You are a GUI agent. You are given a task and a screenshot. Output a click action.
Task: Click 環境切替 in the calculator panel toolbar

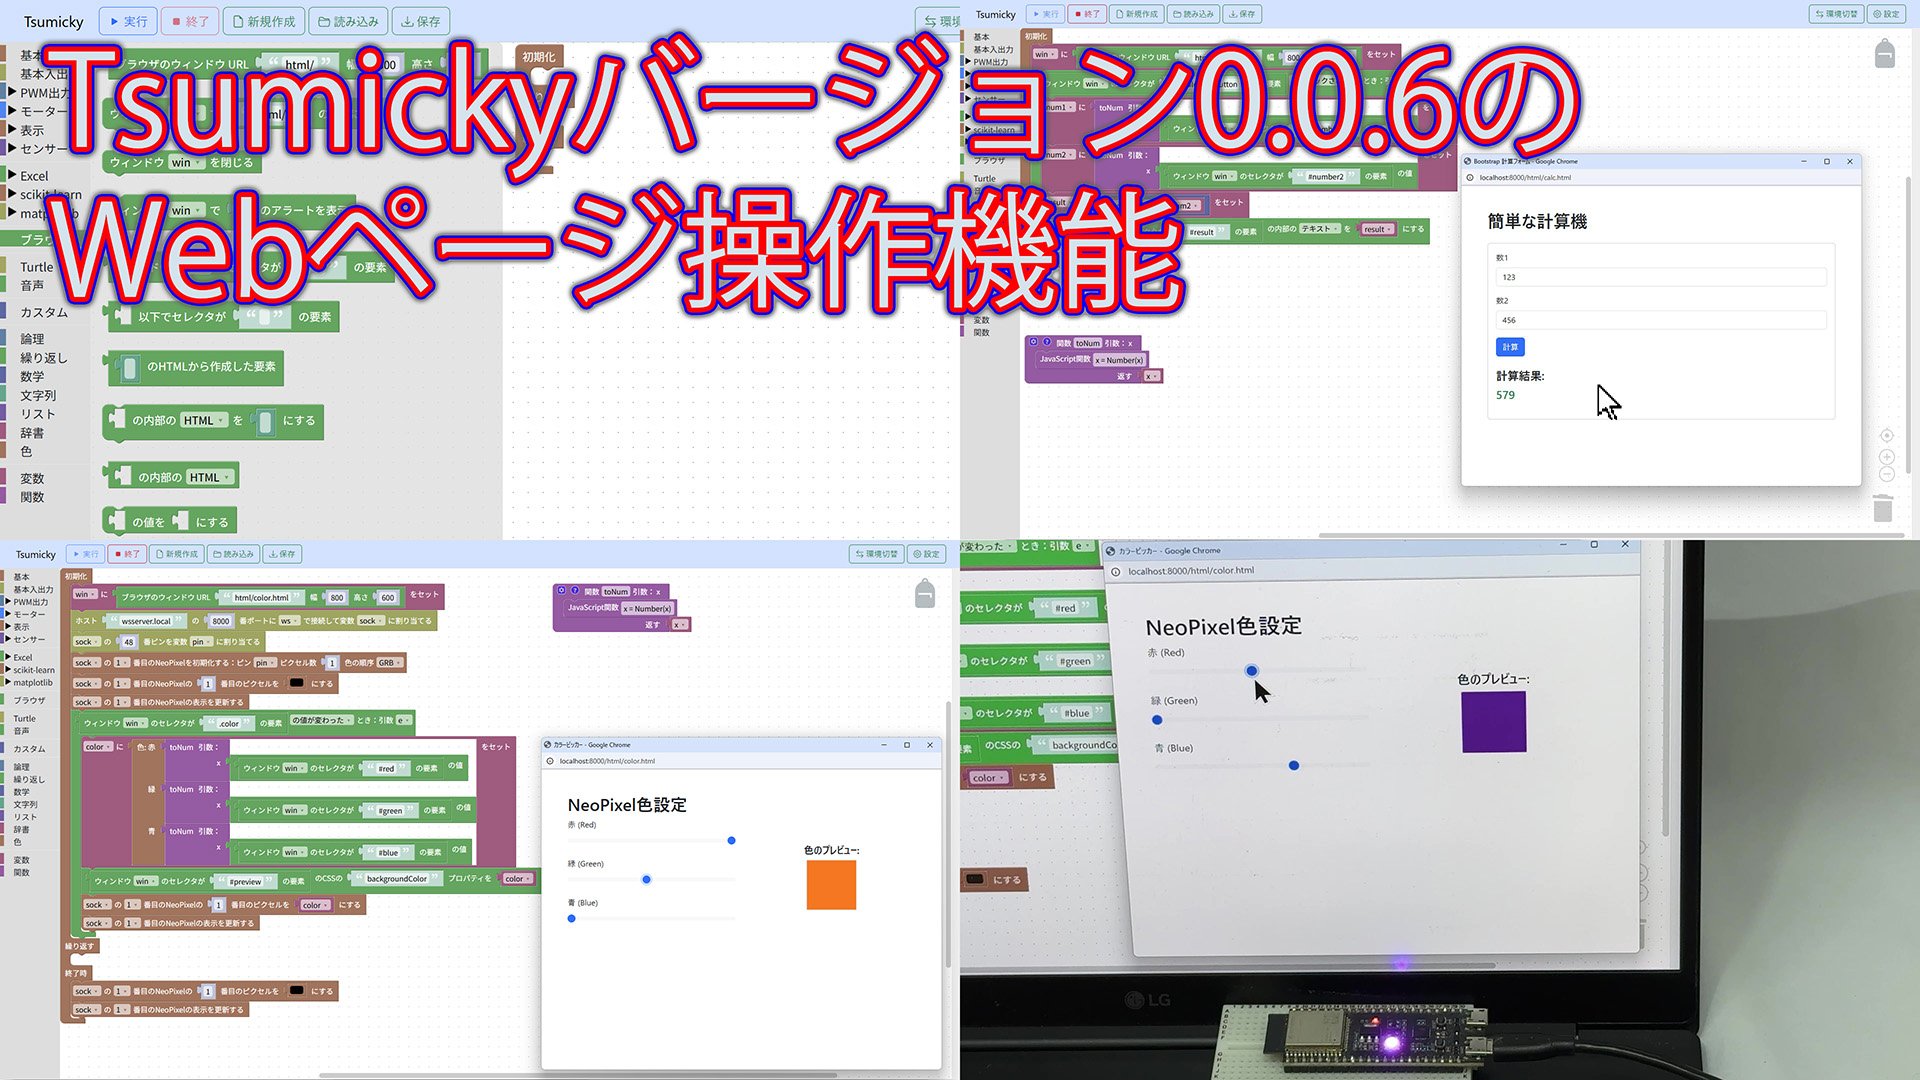coord(1836,14)
